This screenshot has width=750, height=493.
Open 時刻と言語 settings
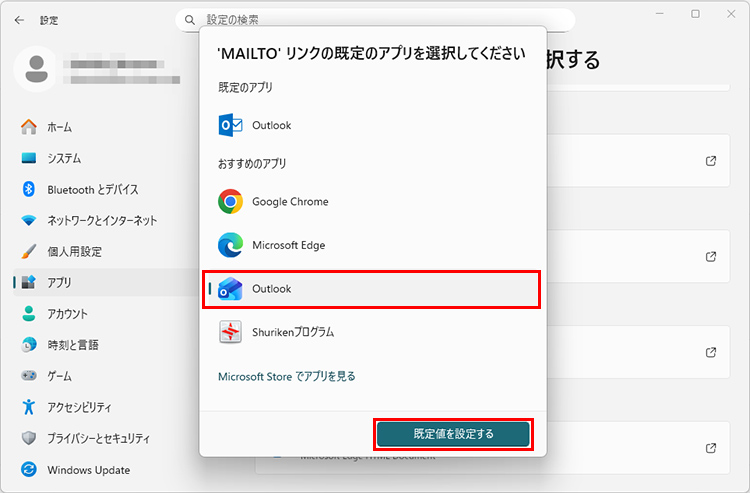point(73,345)
